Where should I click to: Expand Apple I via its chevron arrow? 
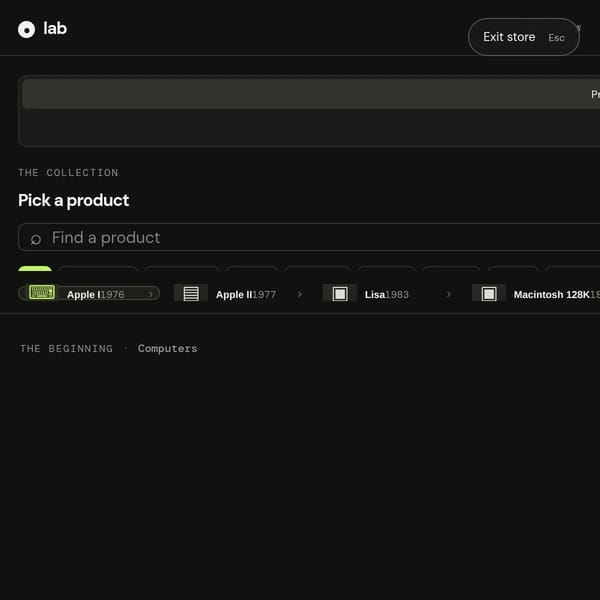point(151,294)
